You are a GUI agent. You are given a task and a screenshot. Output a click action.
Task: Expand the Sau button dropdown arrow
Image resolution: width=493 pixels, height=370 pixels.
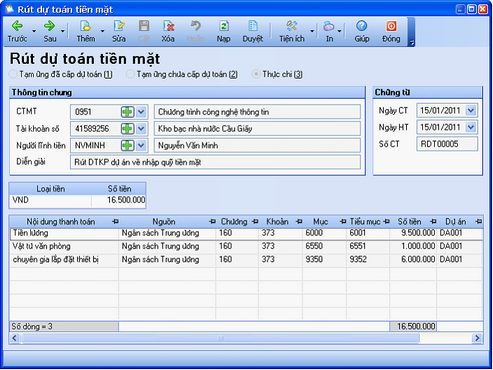[63, 31]
